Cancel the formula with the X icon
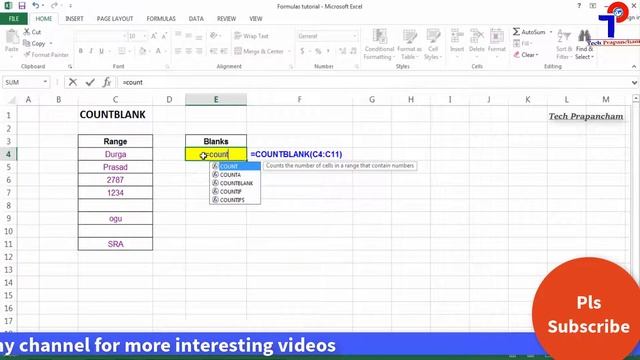640x360 pixels. click(x=73, y=82)
